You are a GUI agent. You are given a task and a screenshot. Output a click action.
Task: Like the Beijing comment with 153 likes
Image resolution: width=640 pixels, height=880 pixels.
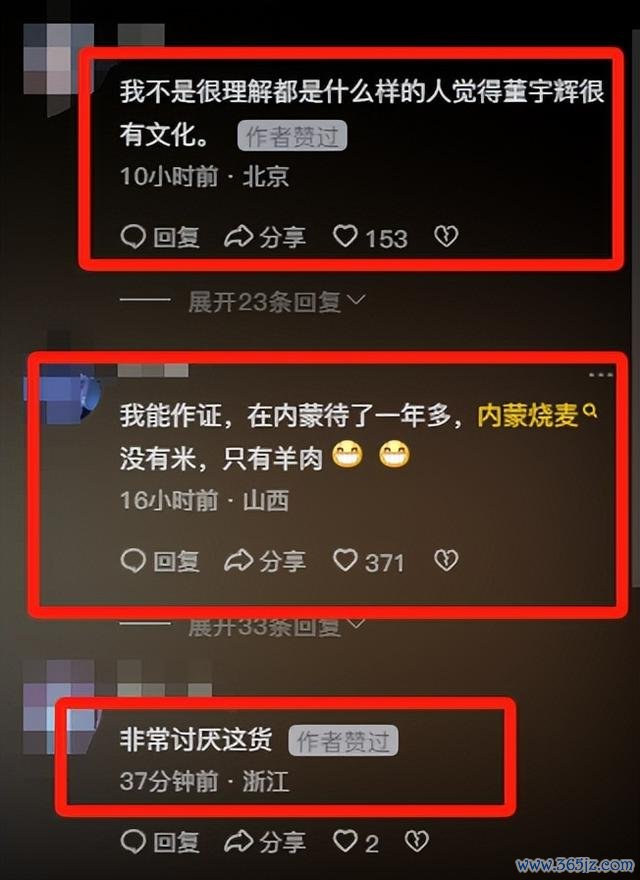point(370,237)
